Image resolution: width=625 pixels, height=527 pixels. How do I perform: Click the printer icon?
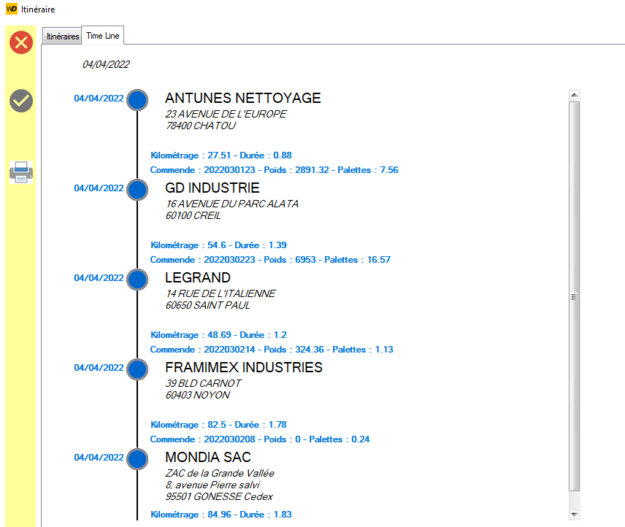[x=21, y=172]
